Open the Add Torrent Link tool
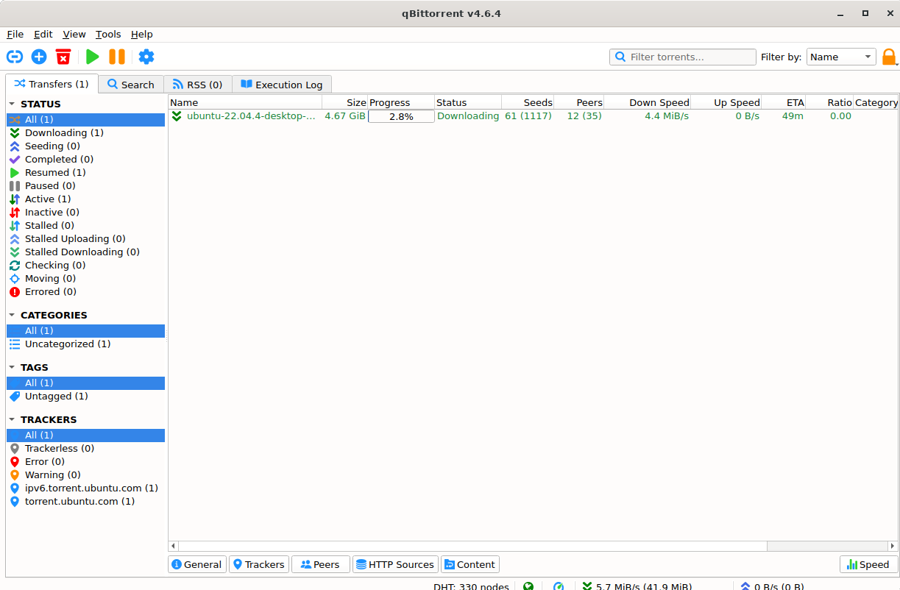The height and width of the screenshot is (590, 900). click(14, 57)
